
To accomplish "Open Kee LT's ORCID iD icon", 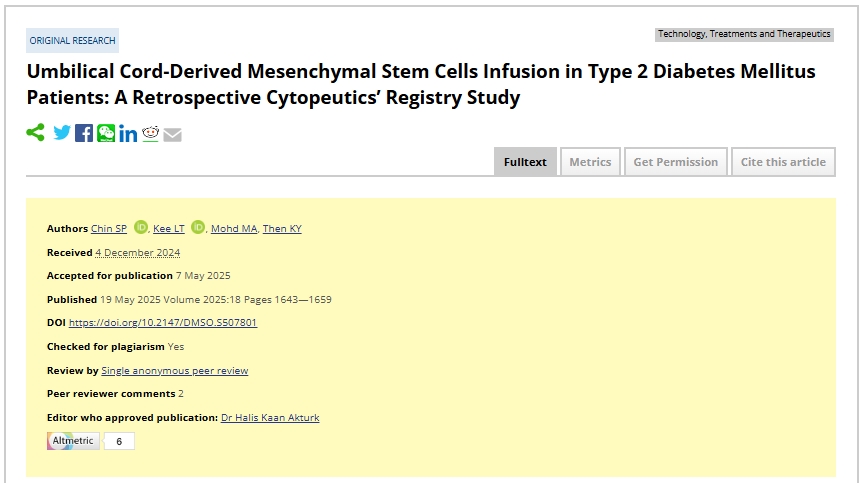I will pyautogui.click(x=198, y=228).
